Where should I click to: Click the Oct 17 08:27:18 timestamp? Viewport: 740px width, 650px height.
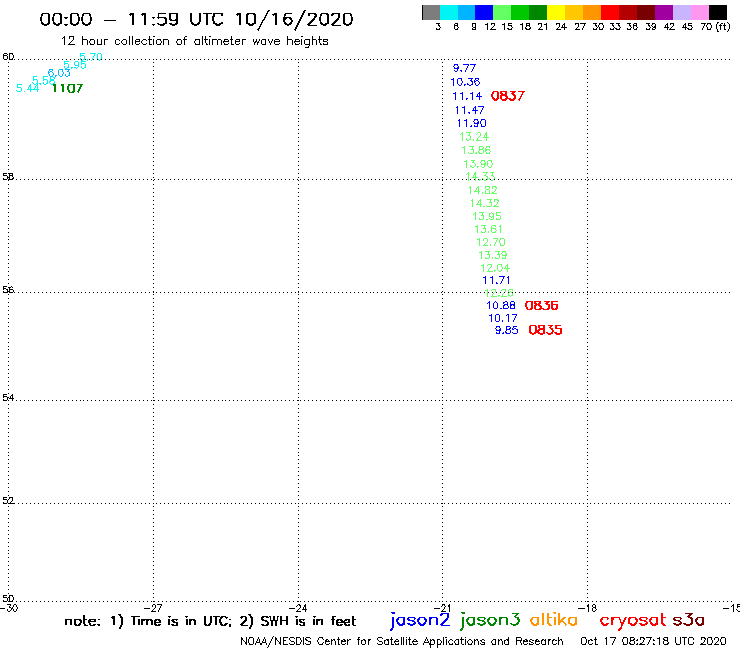click(x=653, y=641)
